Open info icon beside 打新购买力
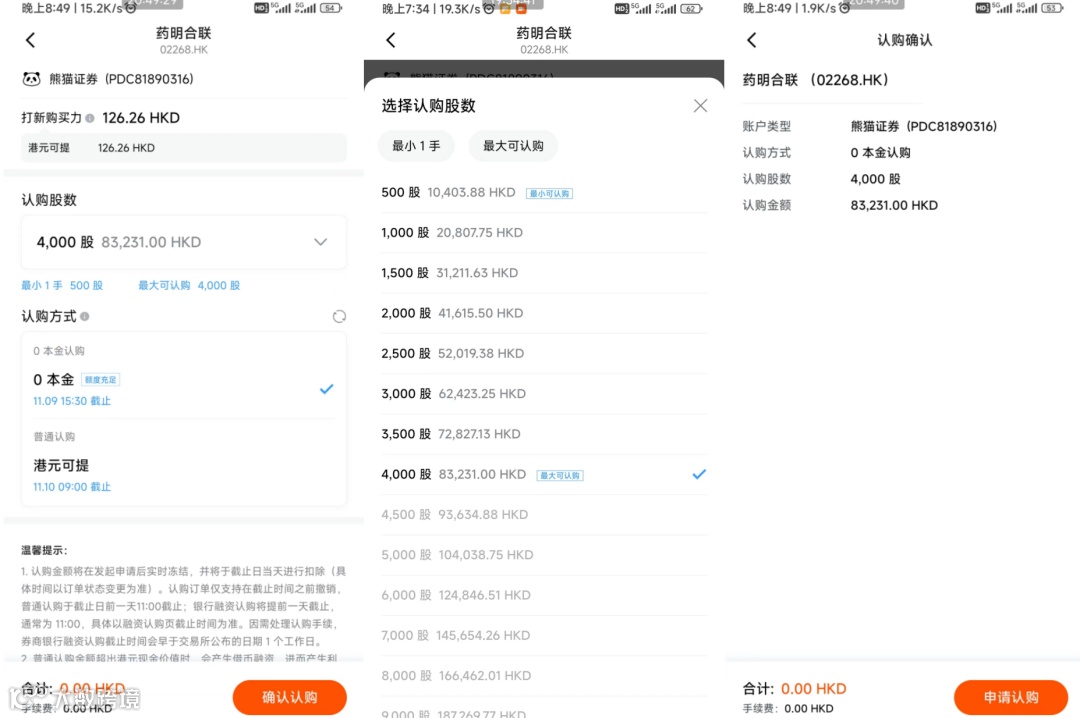Image resolution: width=1080 pixels, height=718 pixels. click(x=90, y=119)
